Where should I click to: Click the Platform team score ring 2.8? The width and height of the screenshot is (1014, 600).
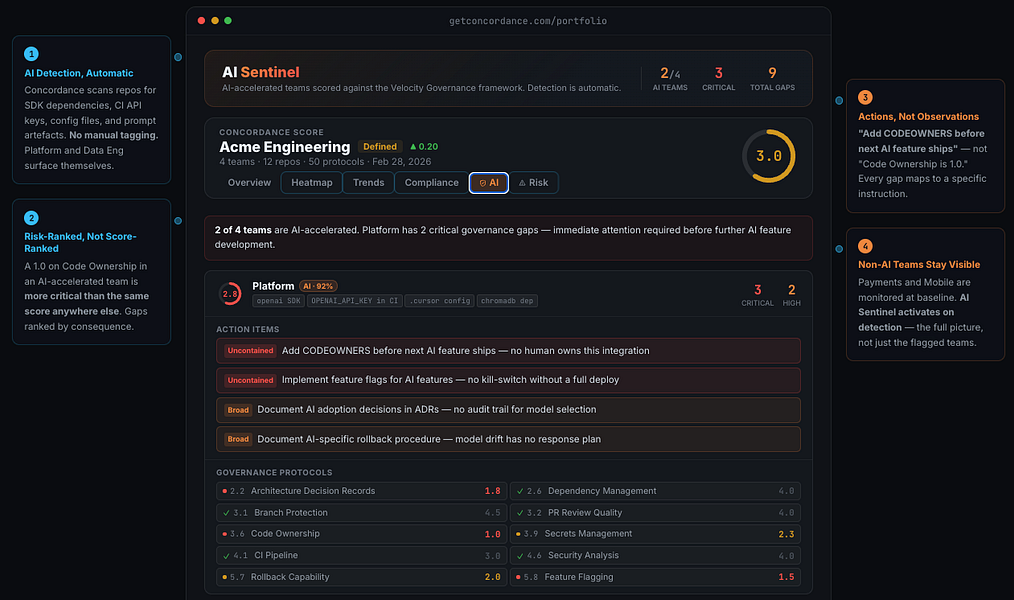click(x=230, y=294)
